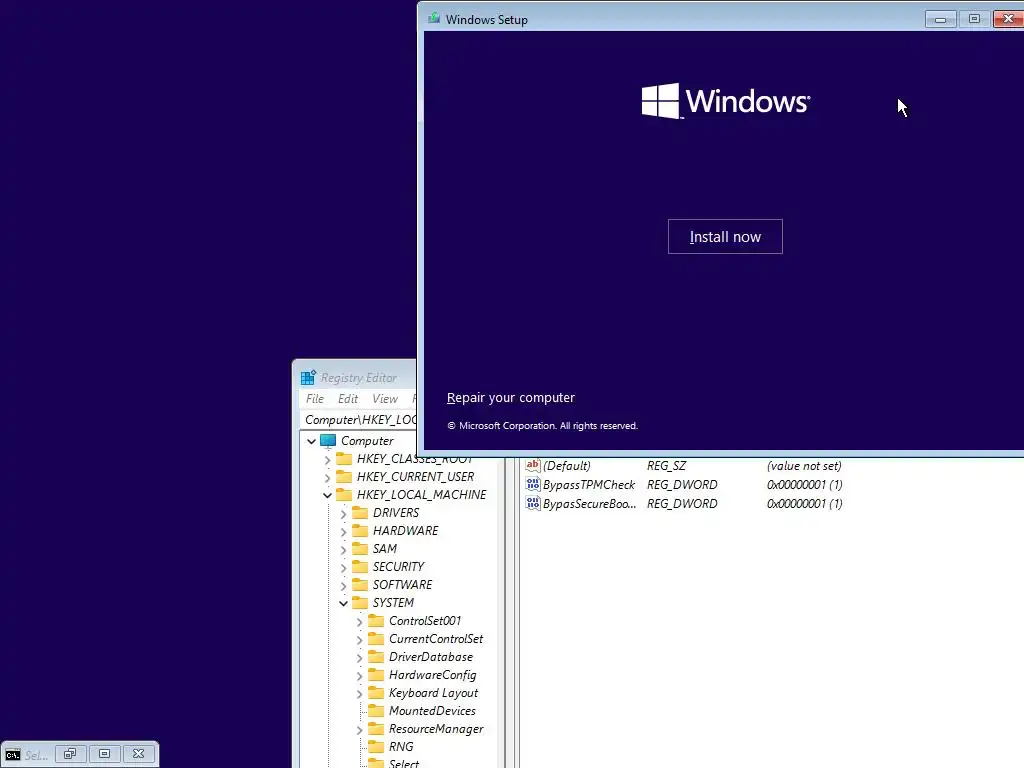Select ResourceManager folder icon
The width and height of the screenshot is (1024, 768).
click(376, 729)
